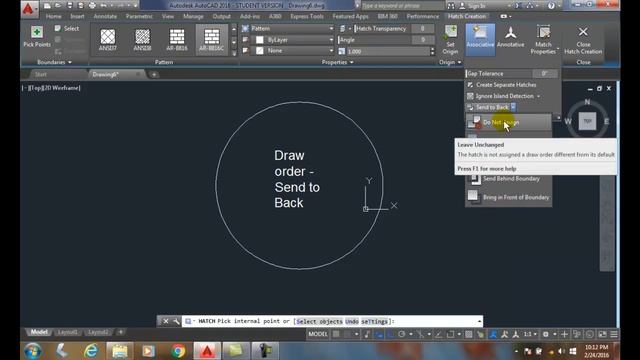Select the AR-B816C hatch pattern

tap(211, 40)
